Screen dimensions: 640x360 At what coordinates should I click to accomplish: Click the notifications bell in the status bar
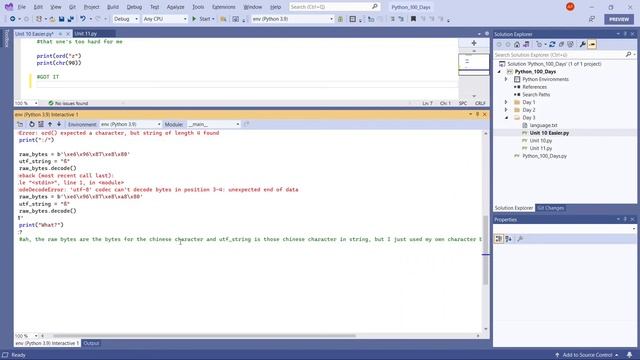(x=629, y=355)
